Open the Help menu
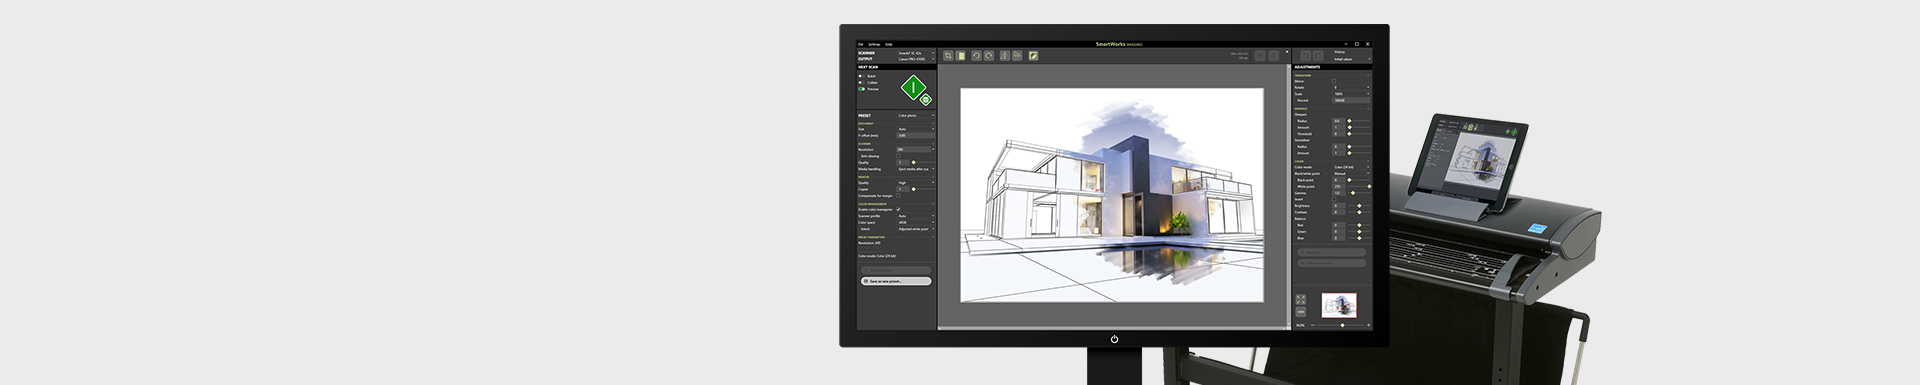The width and height of the screenshot is (1920, 385). click(888, 44)
